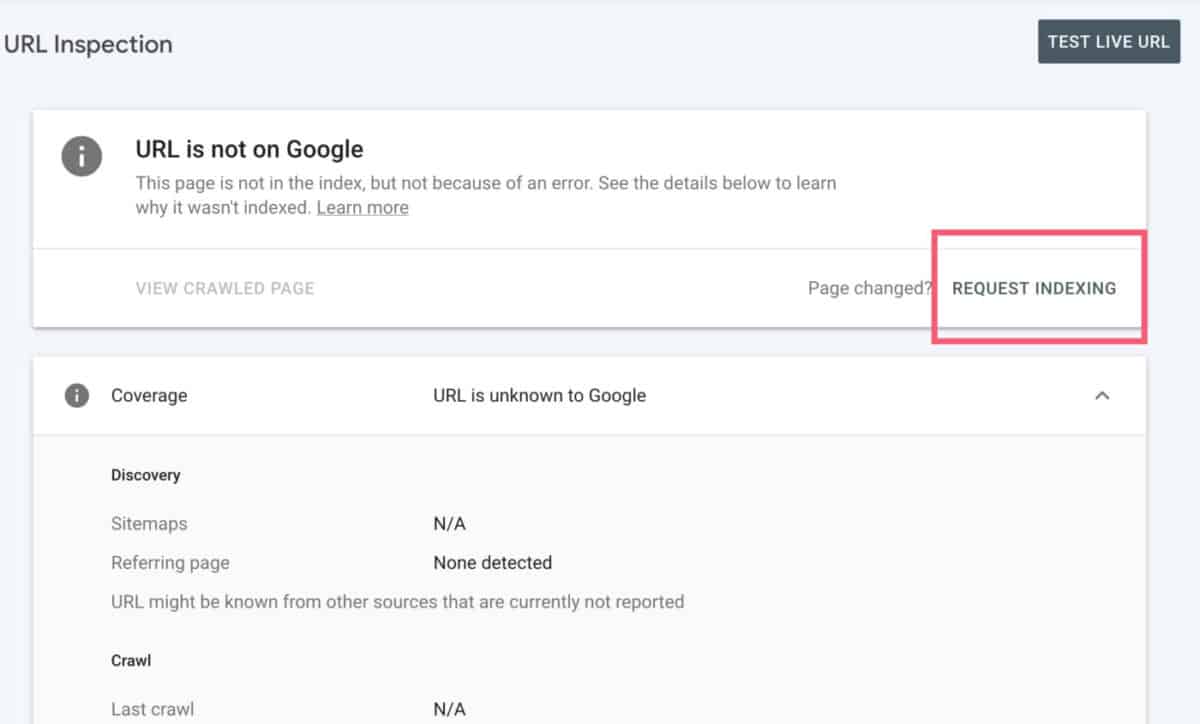The height and width of the screenshot is (724, 1200).
Task: Open the Learn more help link
Action: 362,207
